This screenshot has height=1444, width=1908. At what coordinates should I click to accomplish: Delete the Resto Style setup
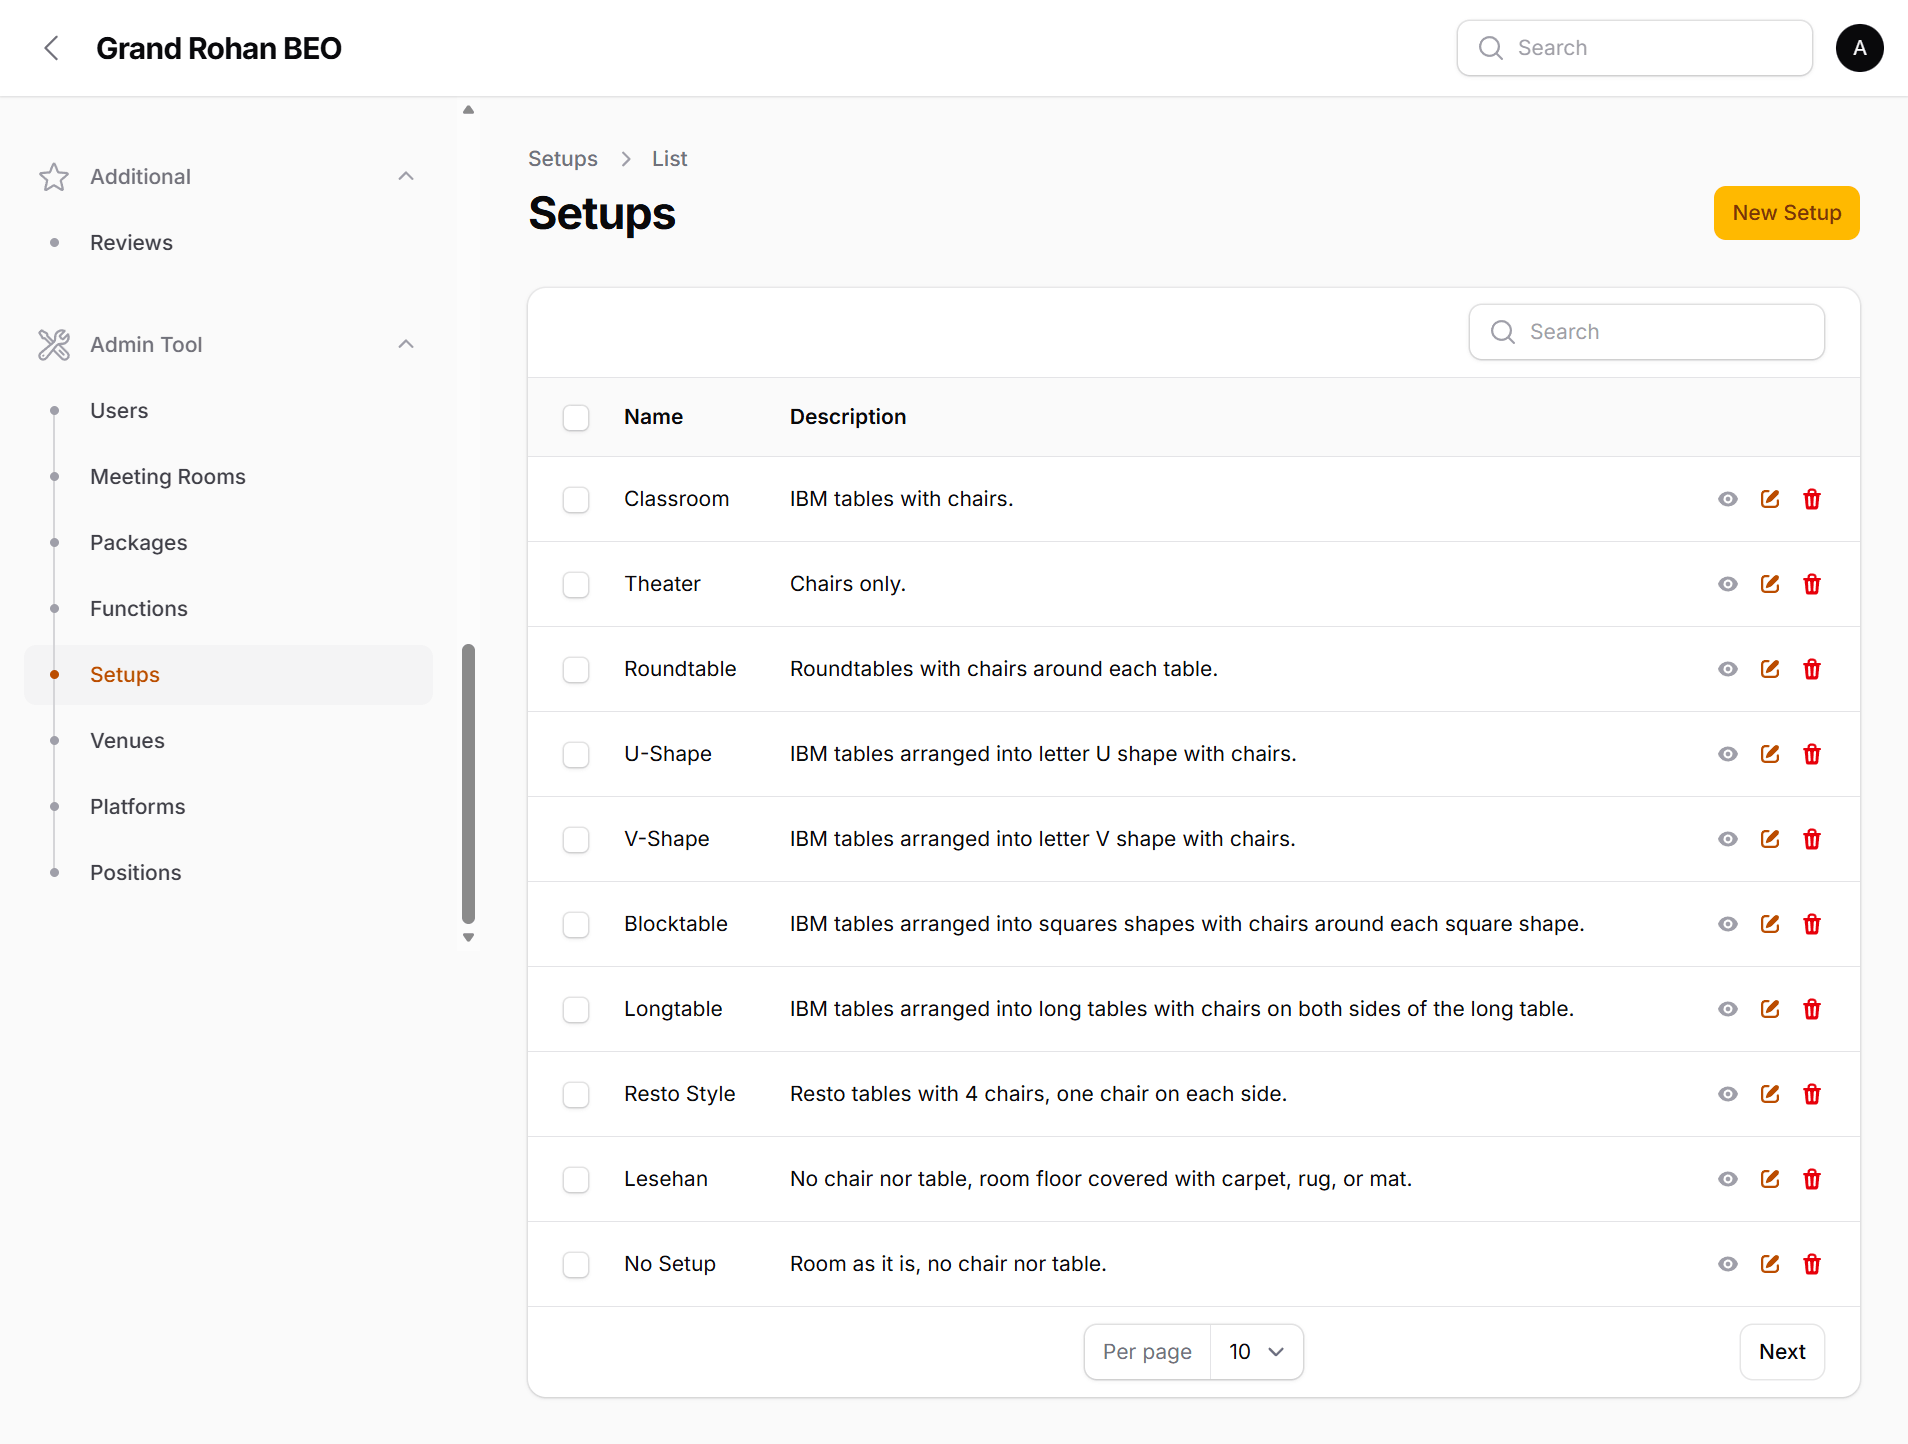(x=1812, y=1094)
